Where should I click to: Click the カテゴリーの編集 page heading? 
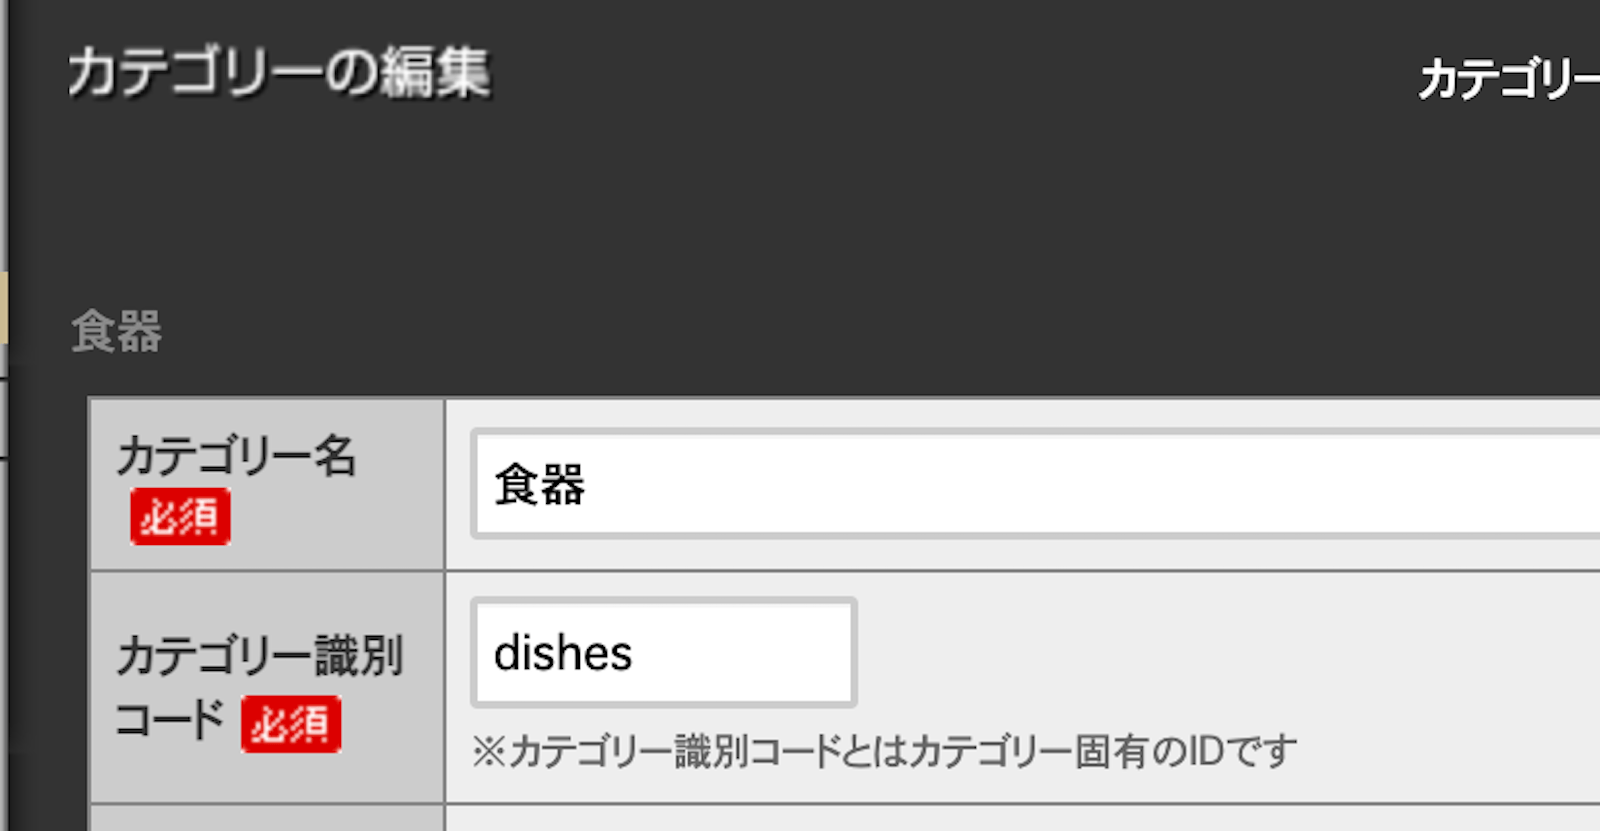(279, 73)
